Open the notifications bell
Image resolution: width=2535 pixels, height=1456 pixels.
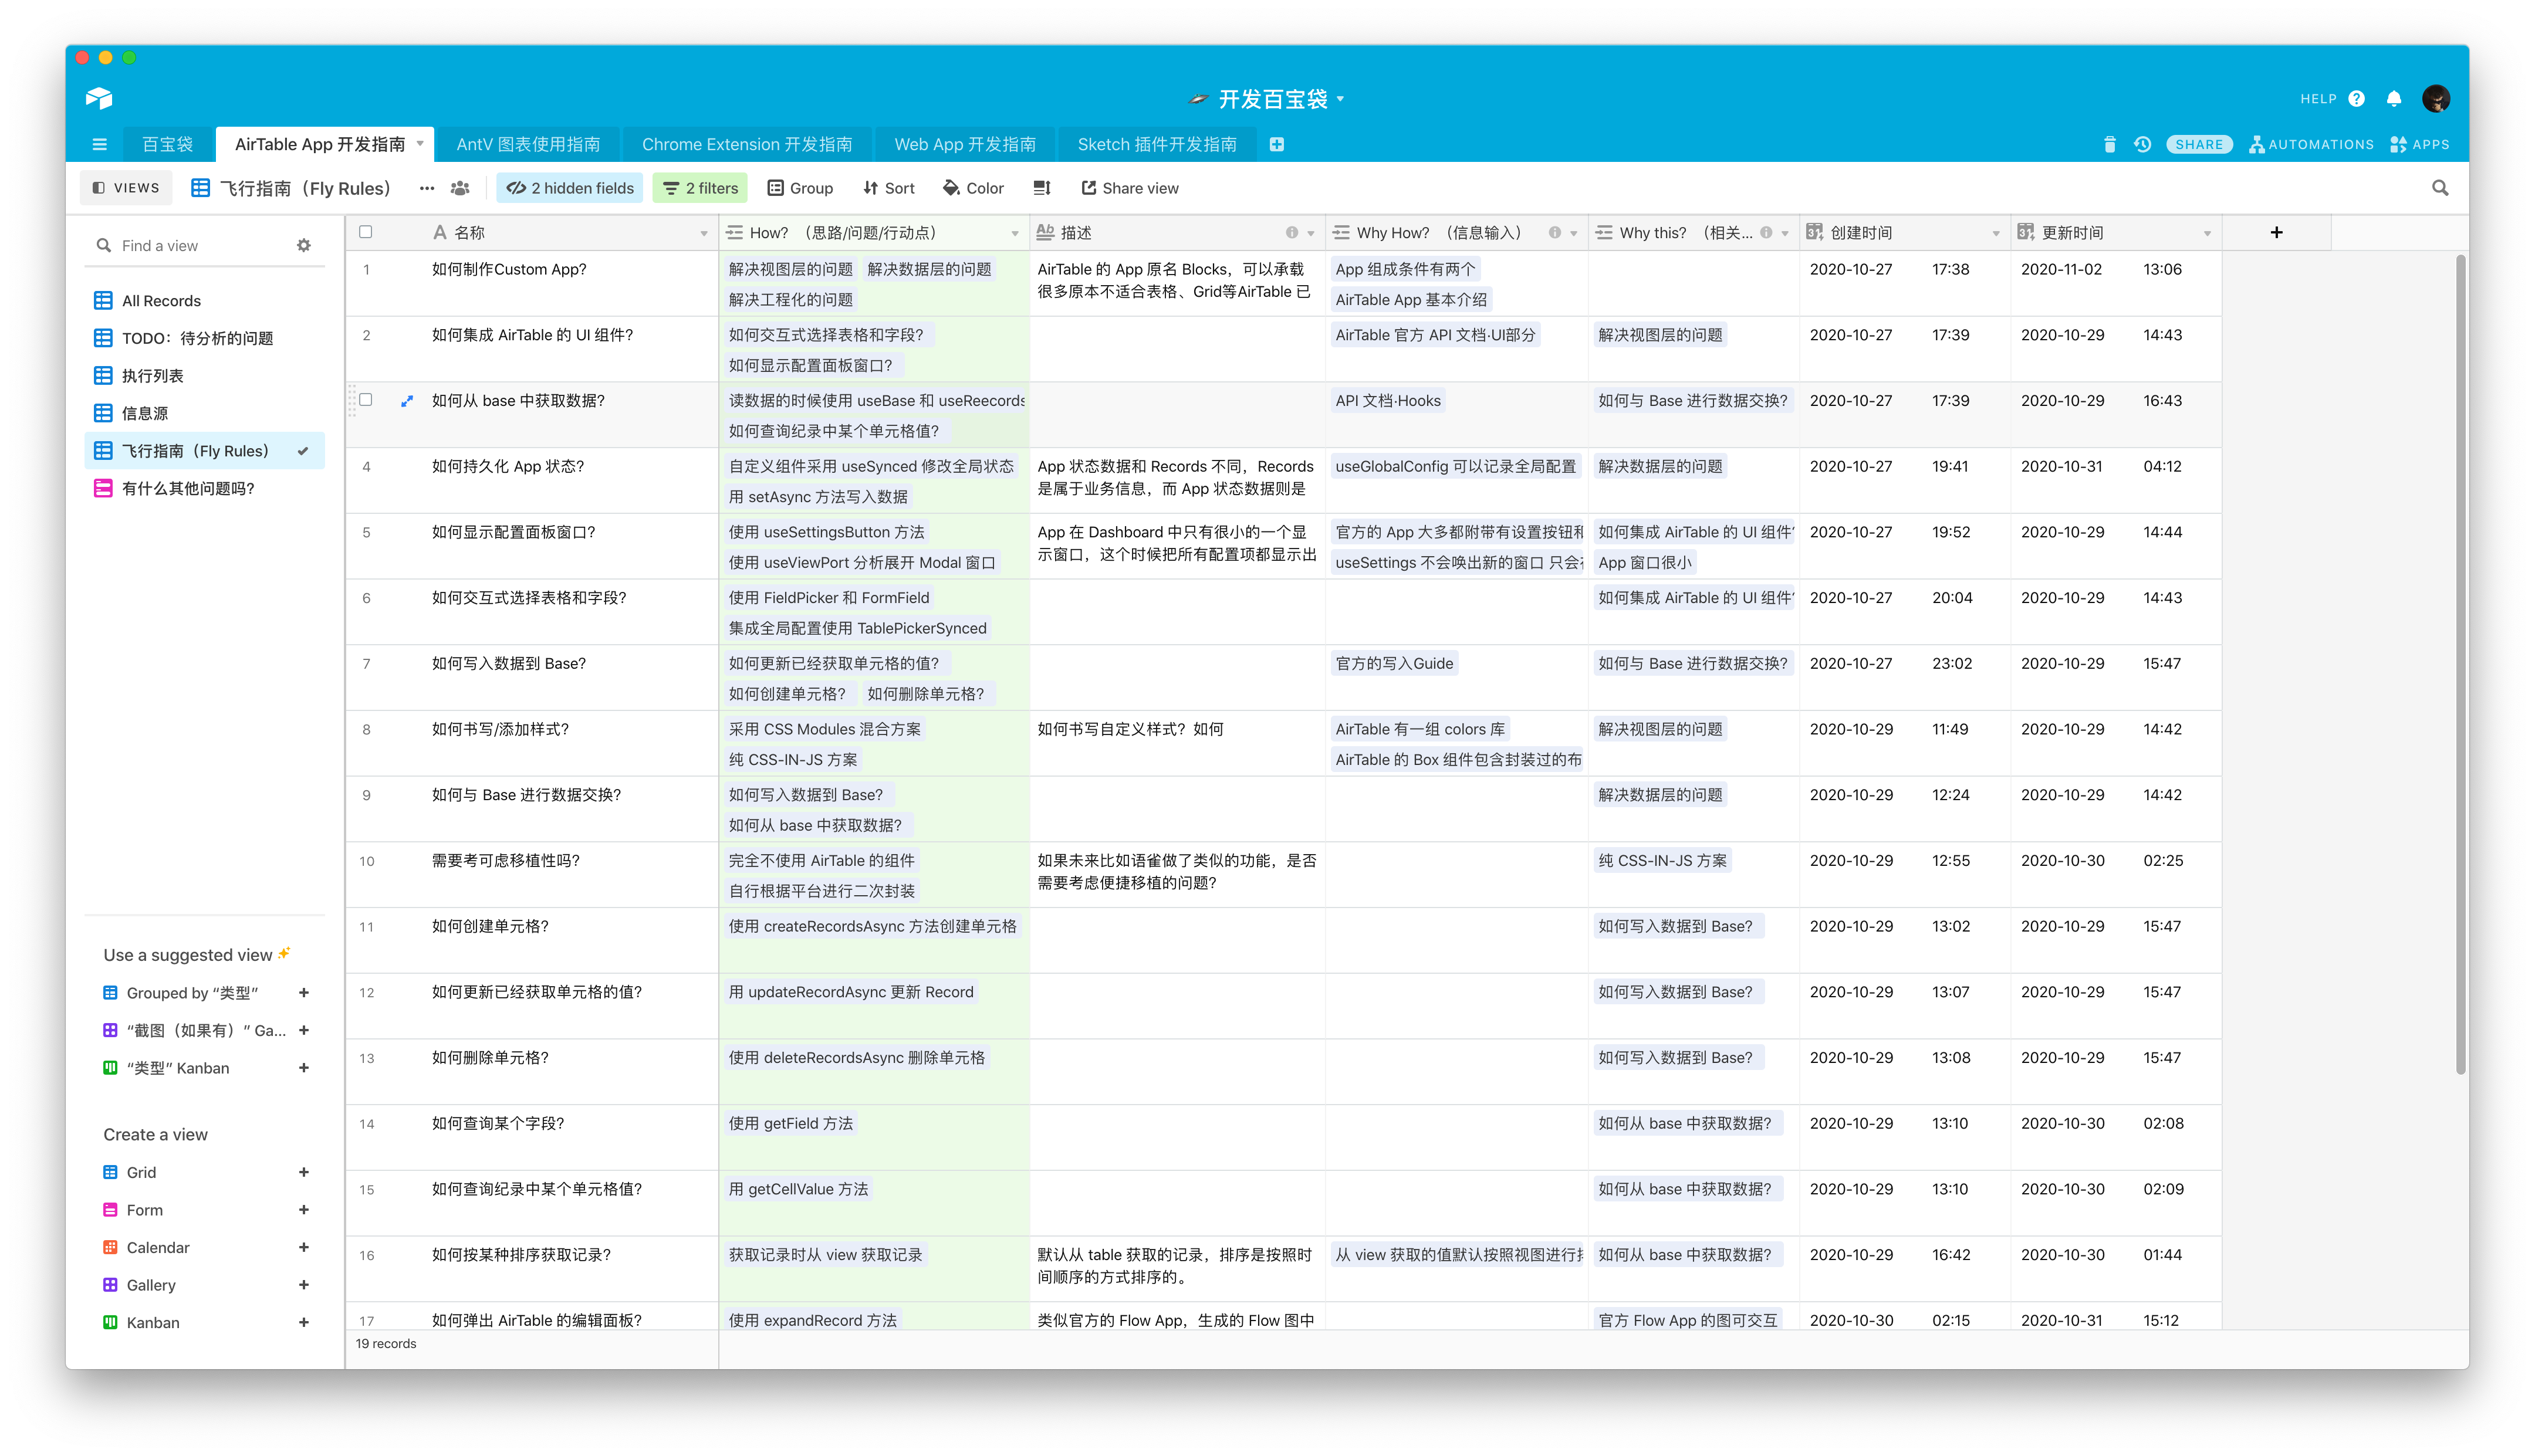coord(2393,98)
